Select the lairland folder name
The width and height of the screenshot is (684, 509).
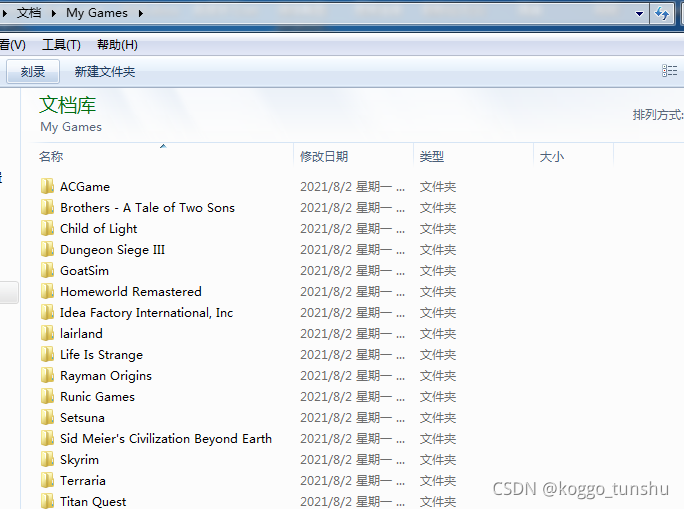[81, 334]
